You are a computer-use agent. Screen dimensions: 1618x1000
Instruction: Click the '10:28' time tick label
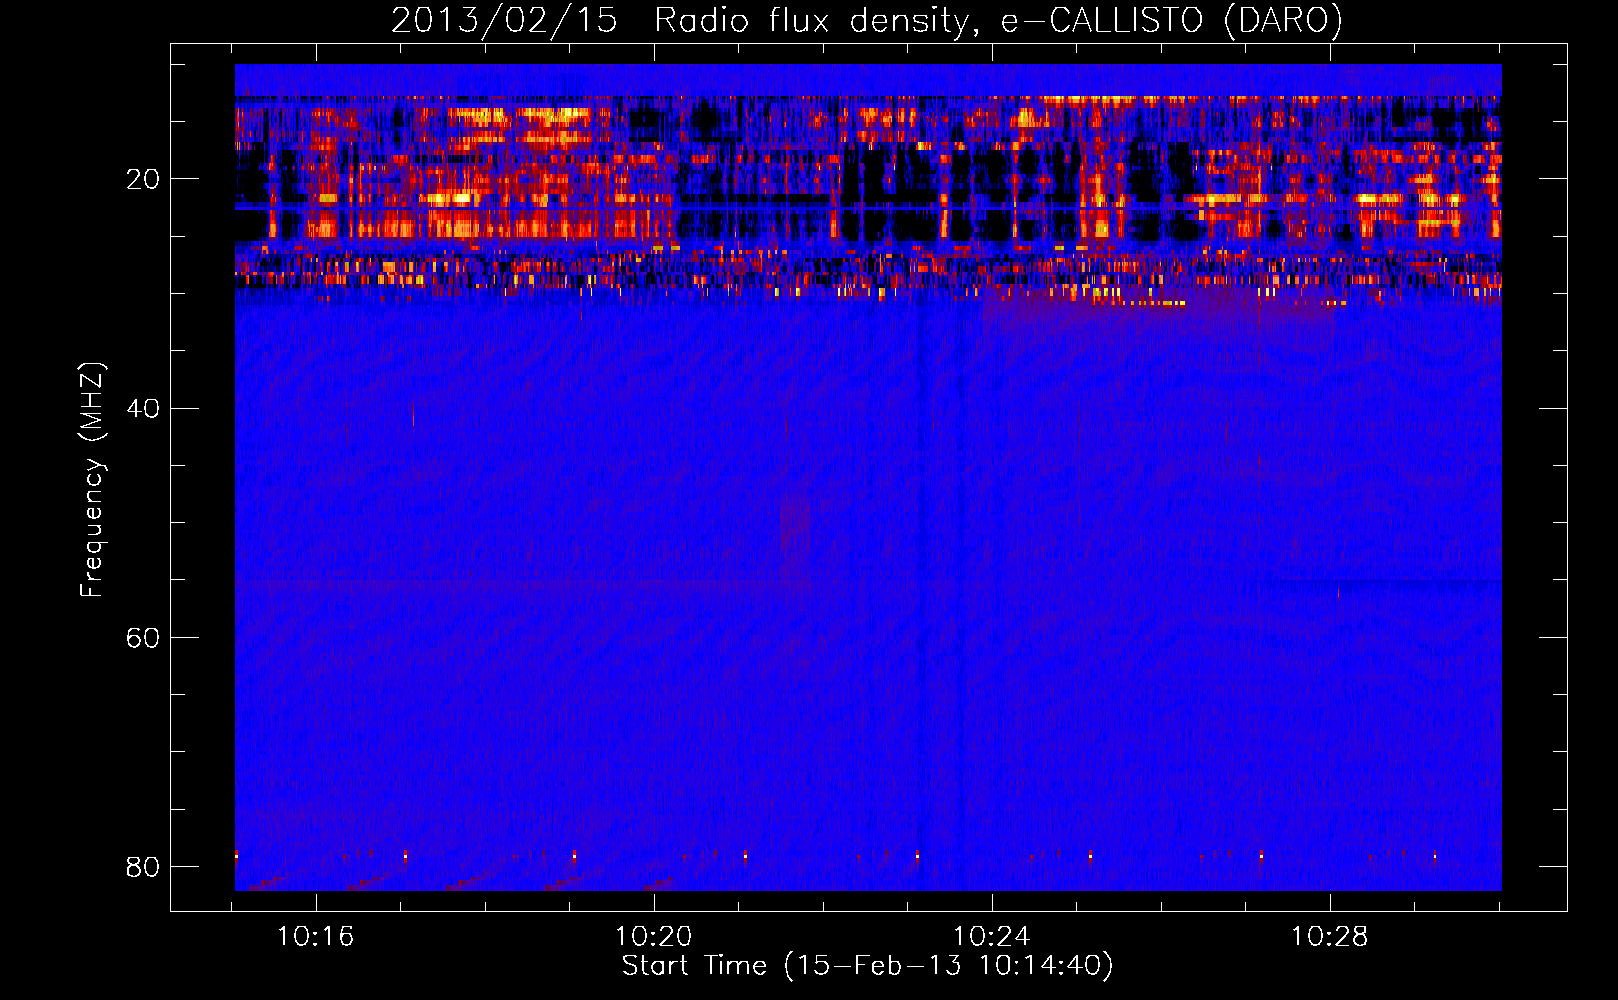point(1329,937)
